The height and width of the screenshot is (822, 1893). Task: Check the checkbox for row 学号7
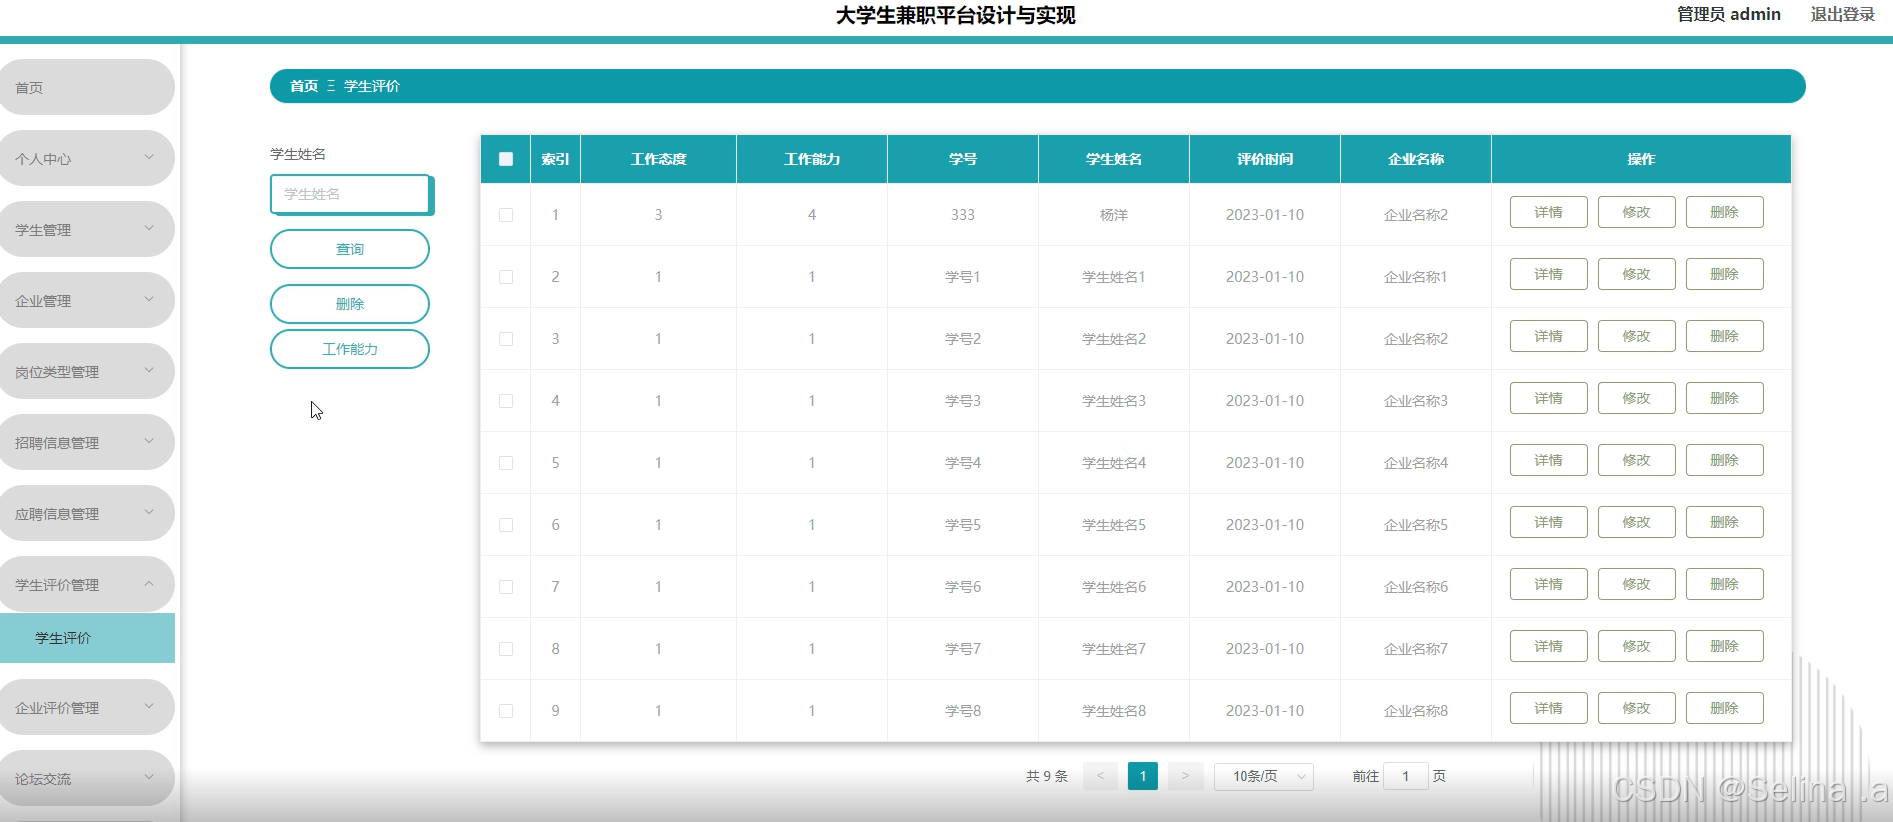point(506,649)
